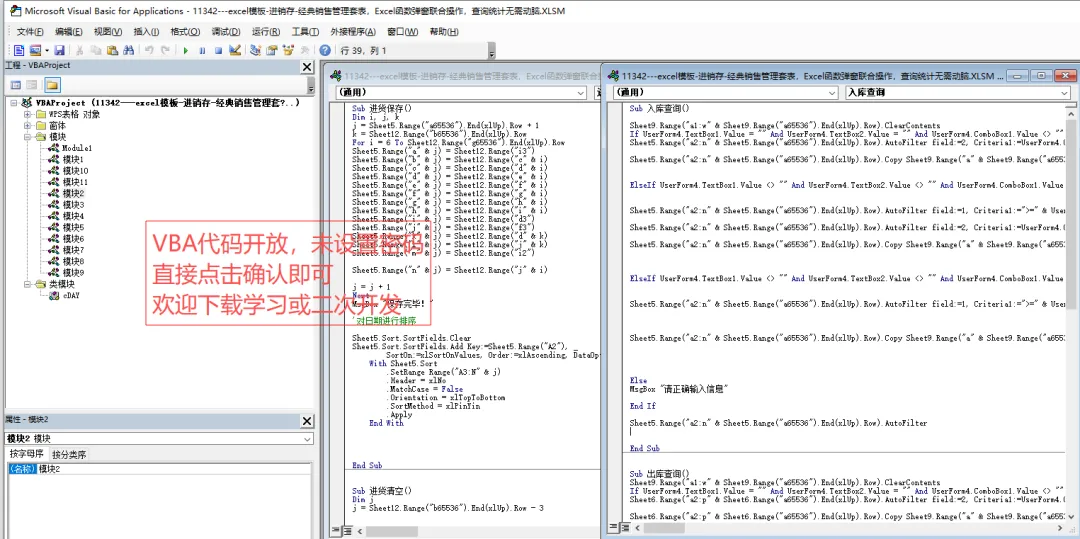Screen dimensions: 1080x539
Task: Switch to 按分类序 properties tab
Action: [70, 454]
